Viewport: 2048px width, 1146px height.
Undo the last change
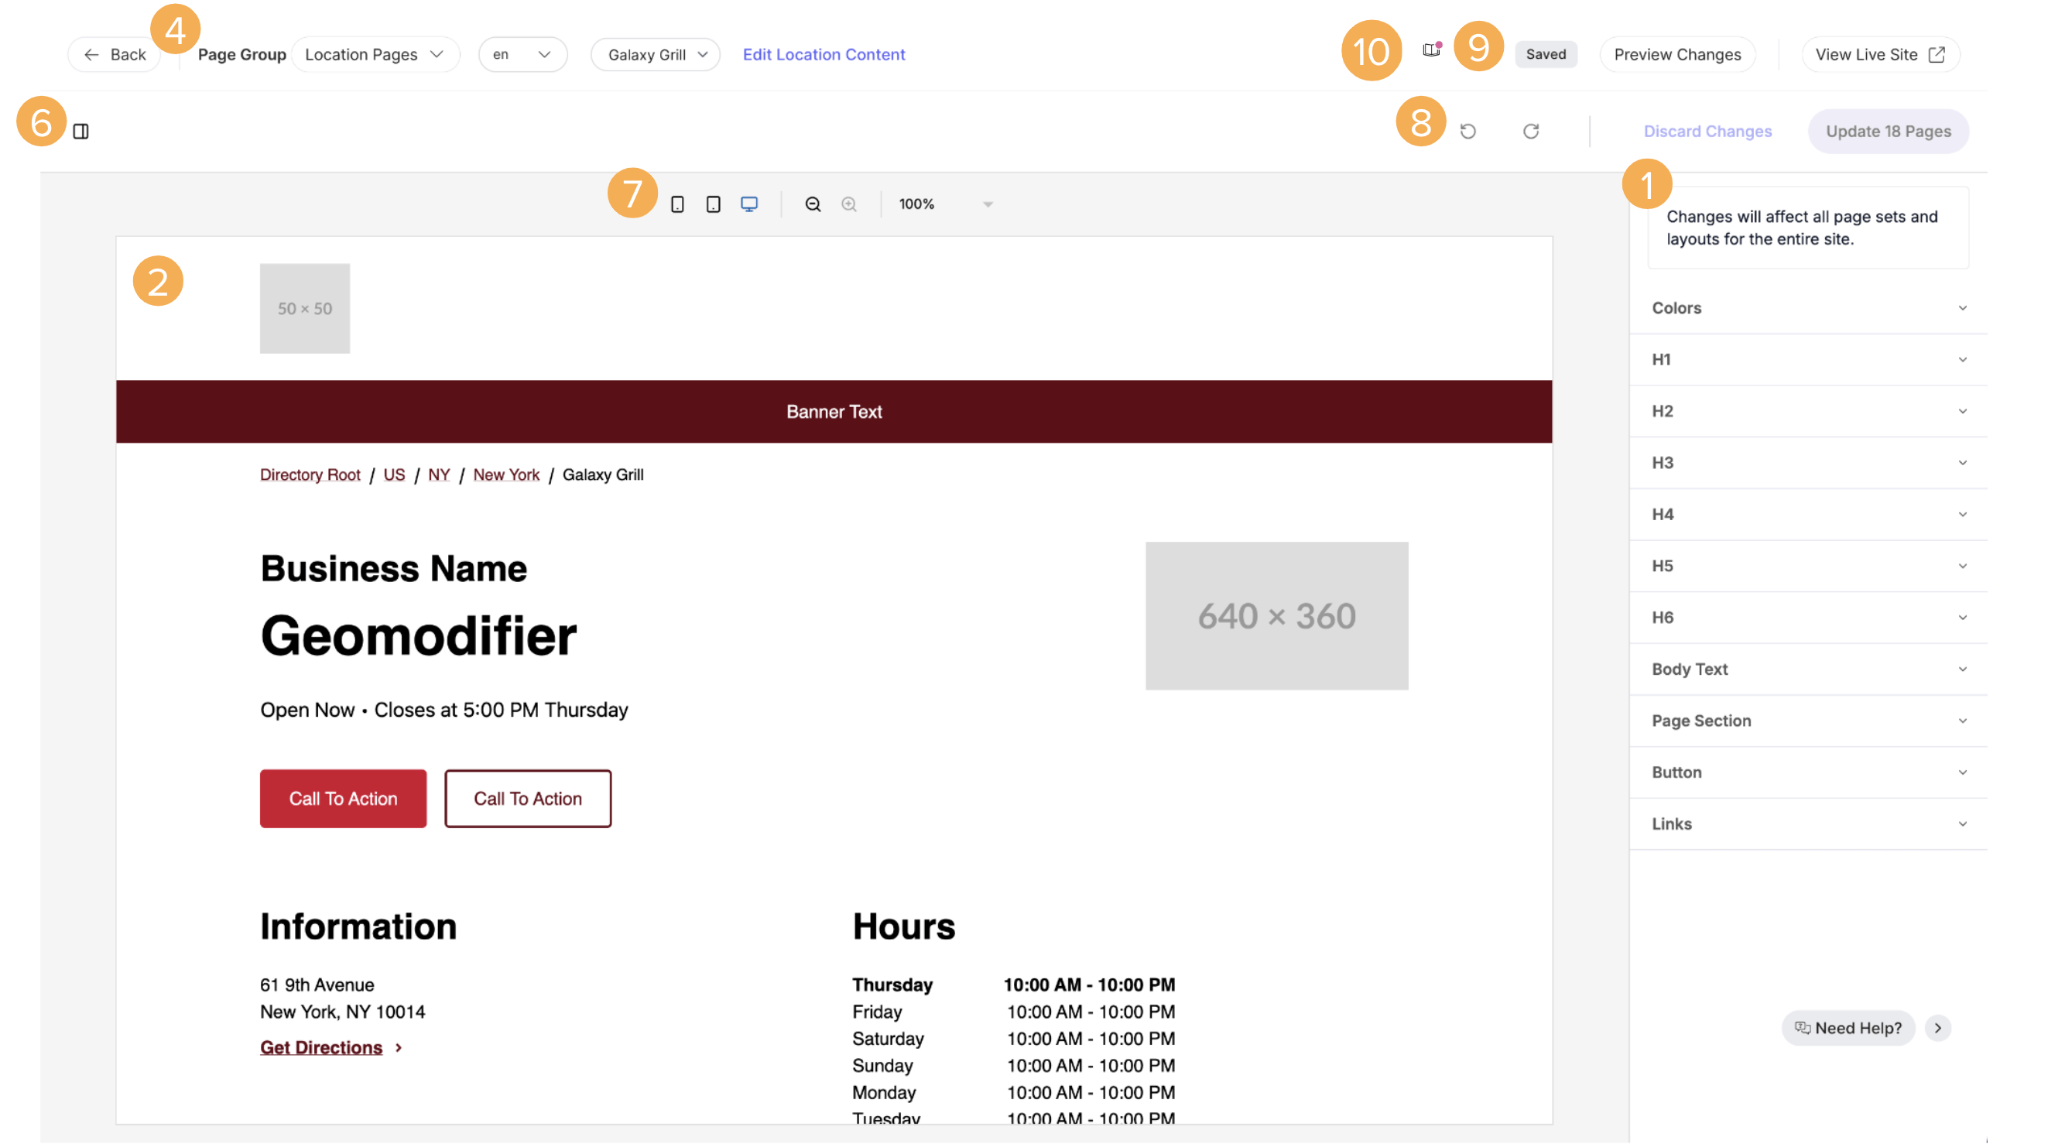tap(1468, 131)
